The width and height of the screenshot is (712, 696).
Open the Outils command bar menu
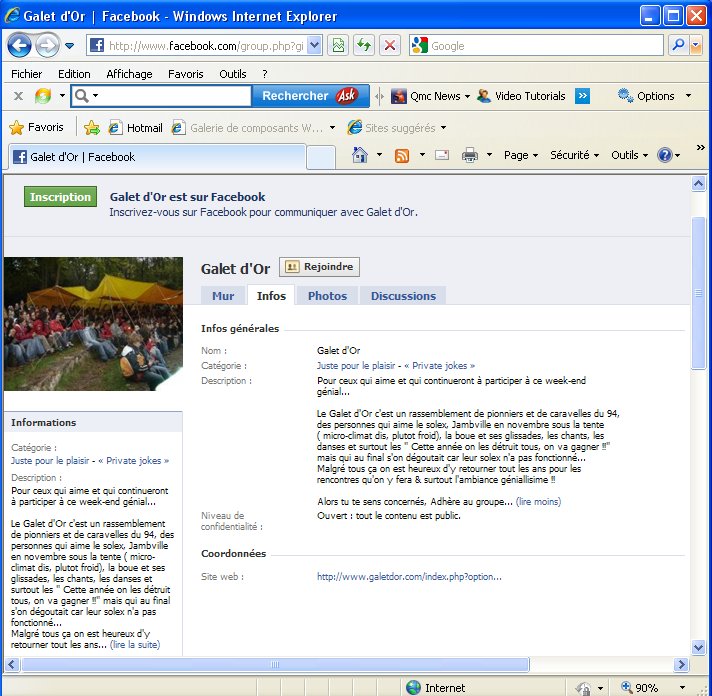(x=629, y=155)
